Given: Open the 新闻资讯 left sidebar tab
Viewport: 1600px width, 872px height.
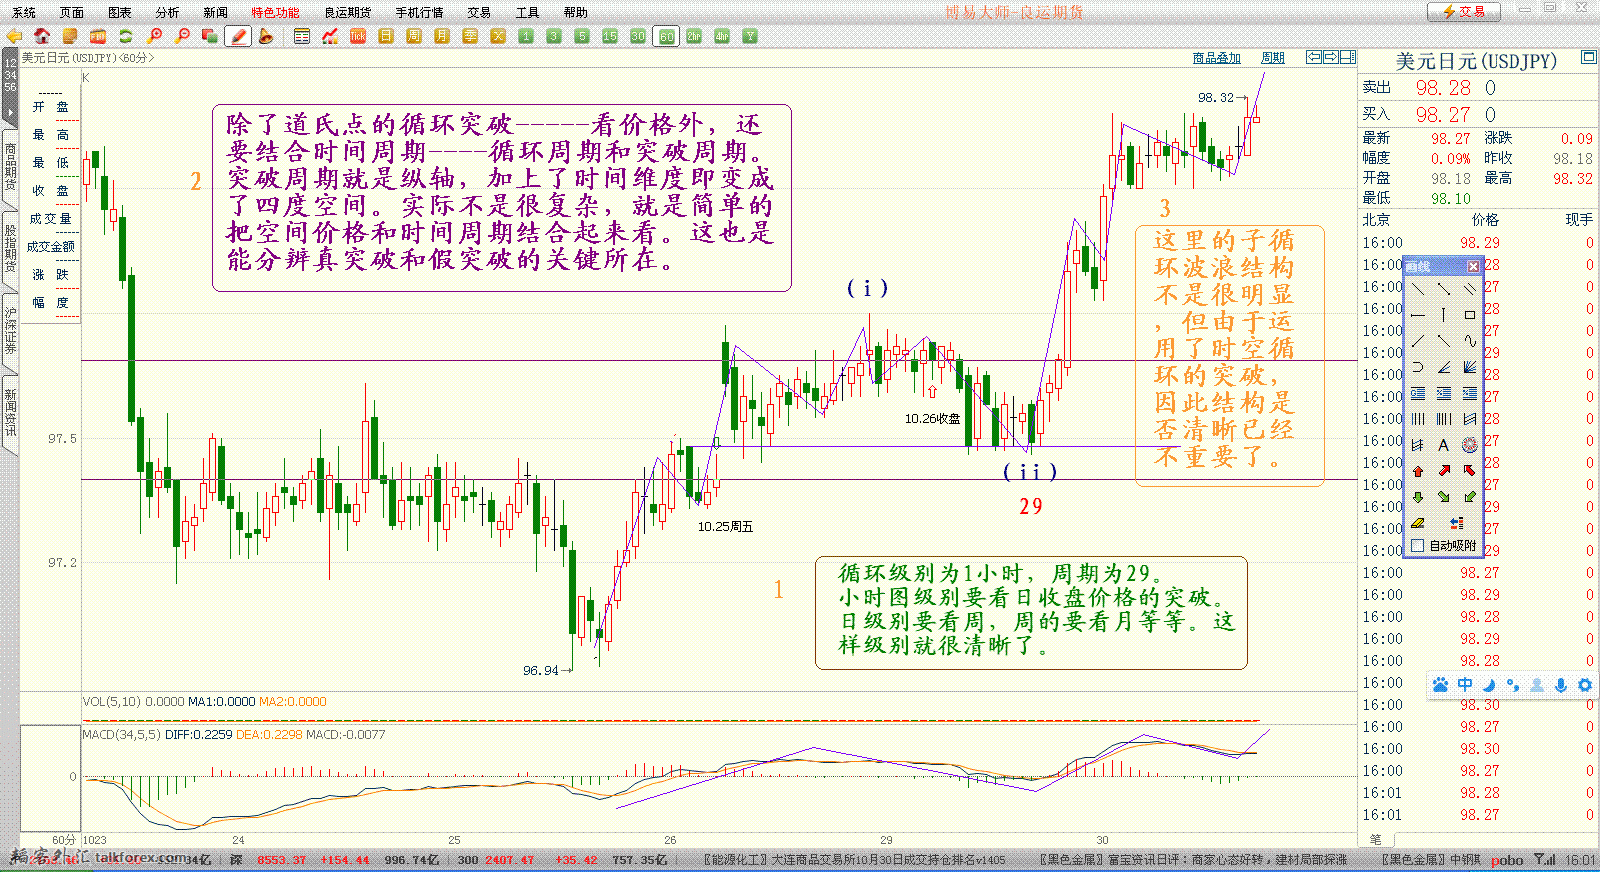Looking at the screenshot, I should 10,412.
